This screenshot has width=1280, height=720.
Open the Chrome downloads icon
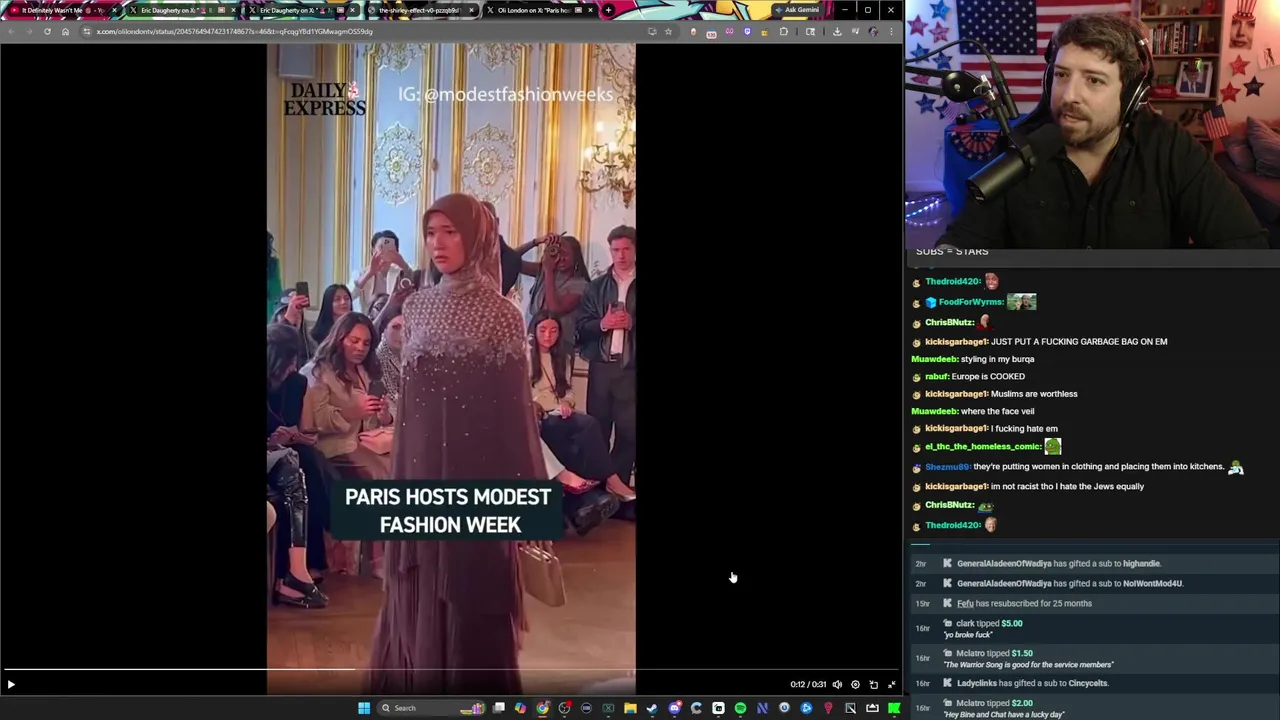[837, 31]
